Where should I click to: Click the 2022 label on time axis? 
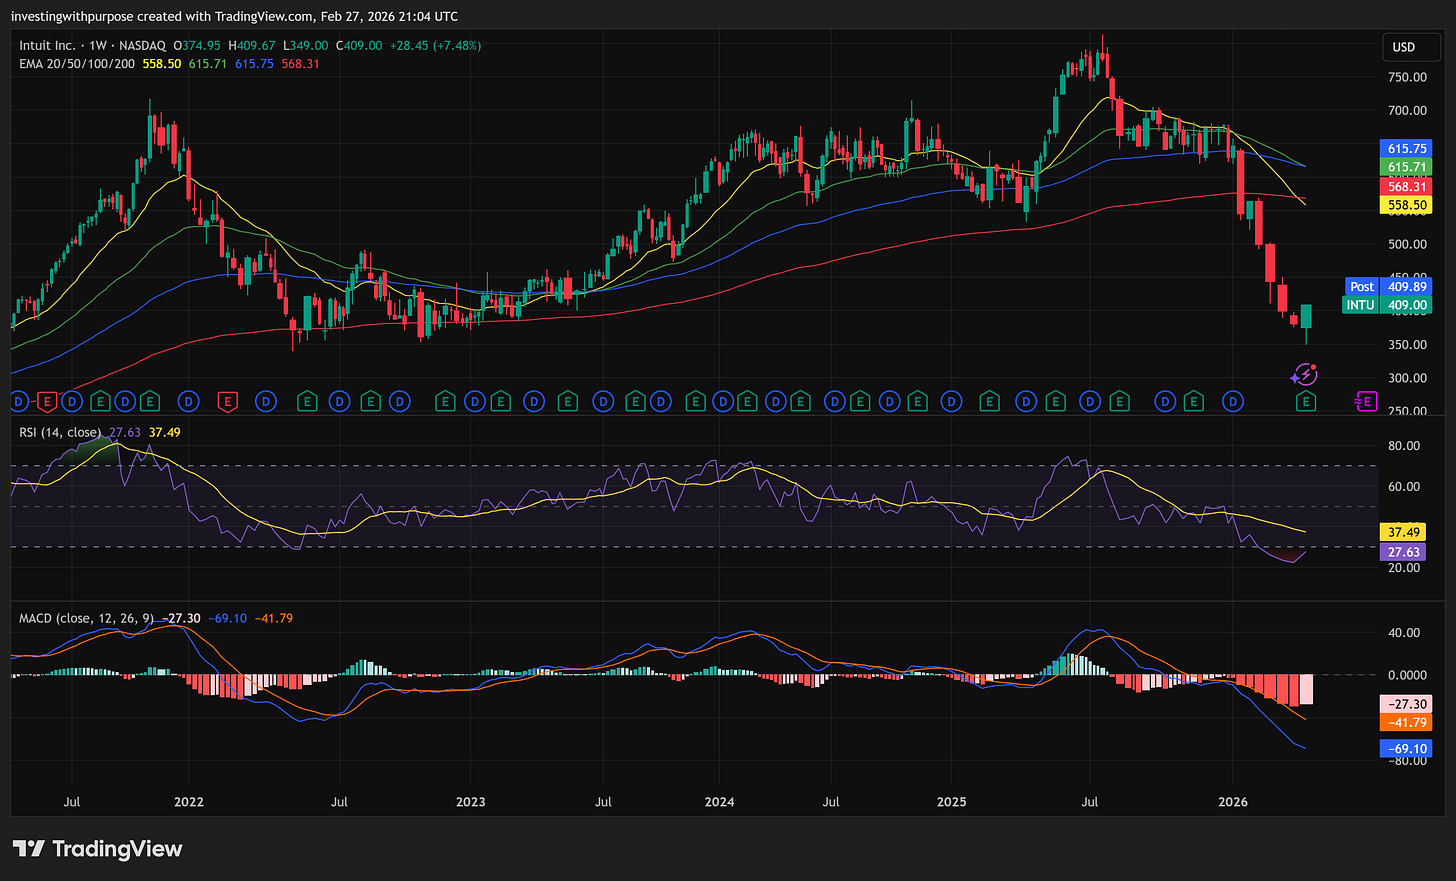188,802
